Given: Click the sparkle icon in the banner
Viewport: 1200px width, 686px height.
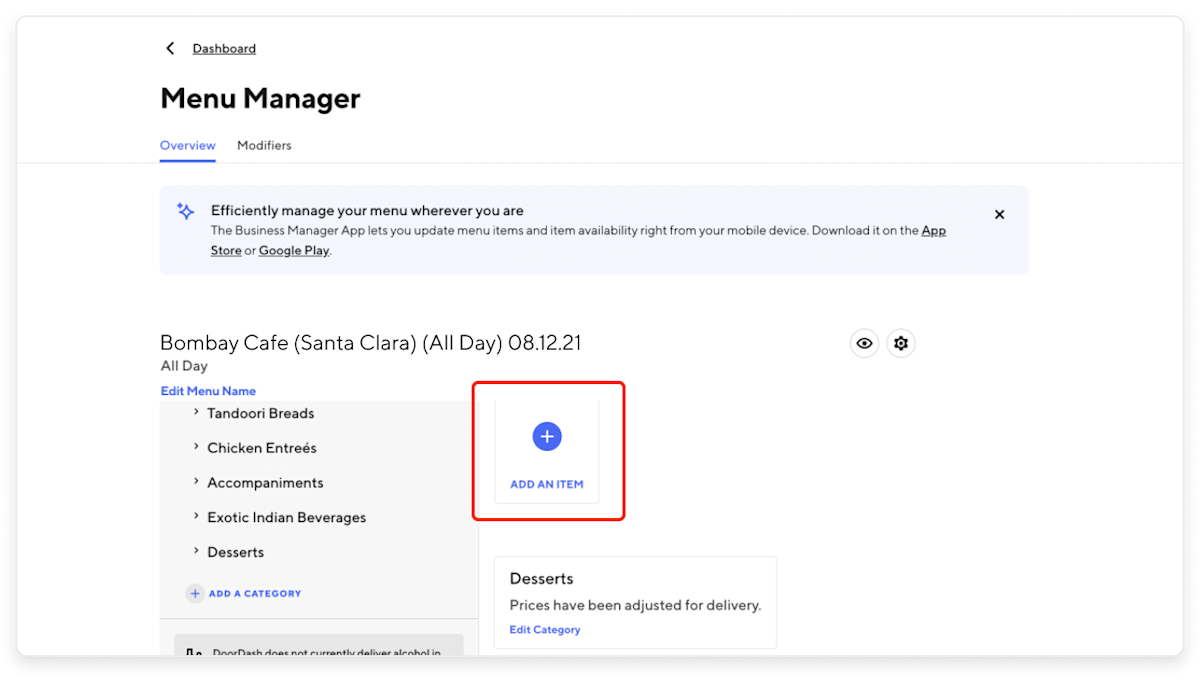Looking at the screenshot, I should (185, 211).
